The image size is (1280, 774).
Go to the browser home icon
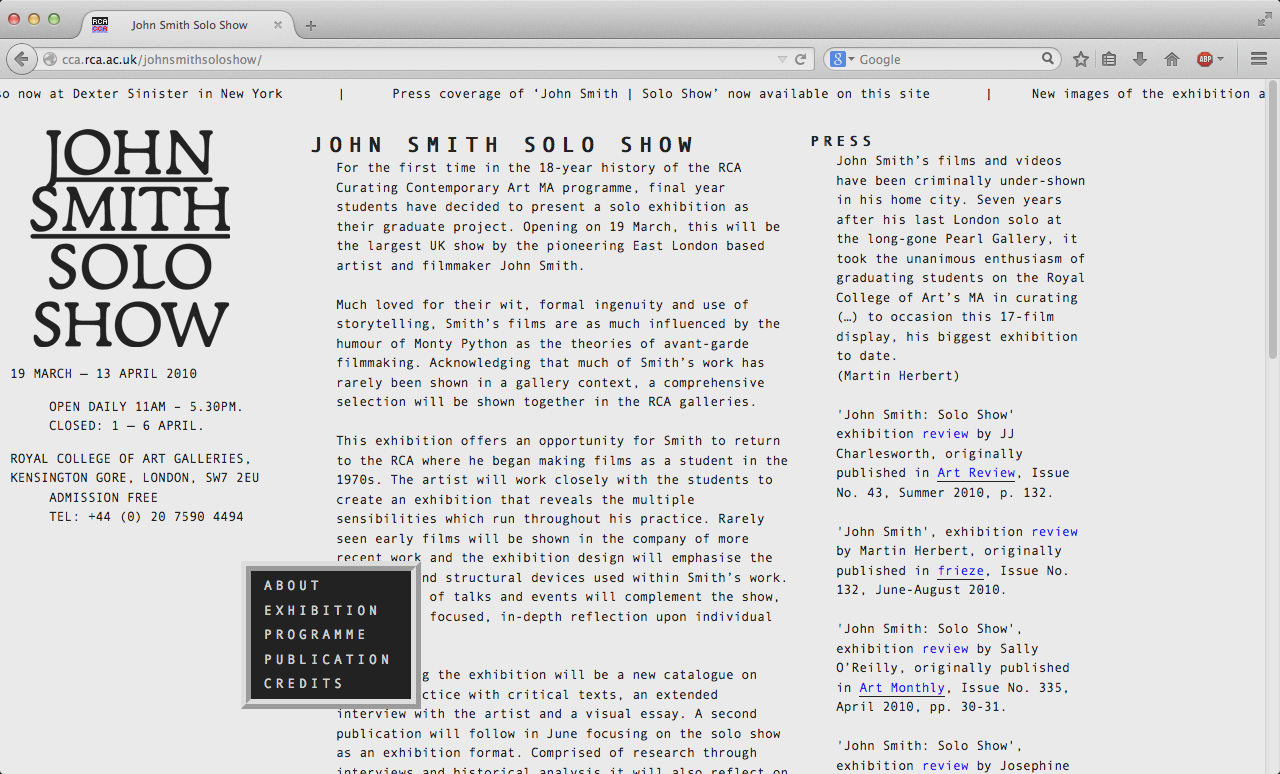coord(1171,59)
